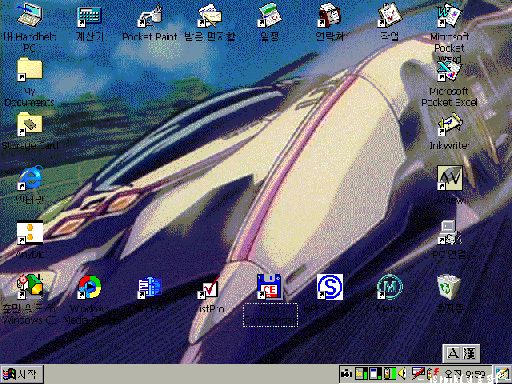Select the dotted-outline label under CE icon
This screenshot has width=512, height=384.
point(270,315)
